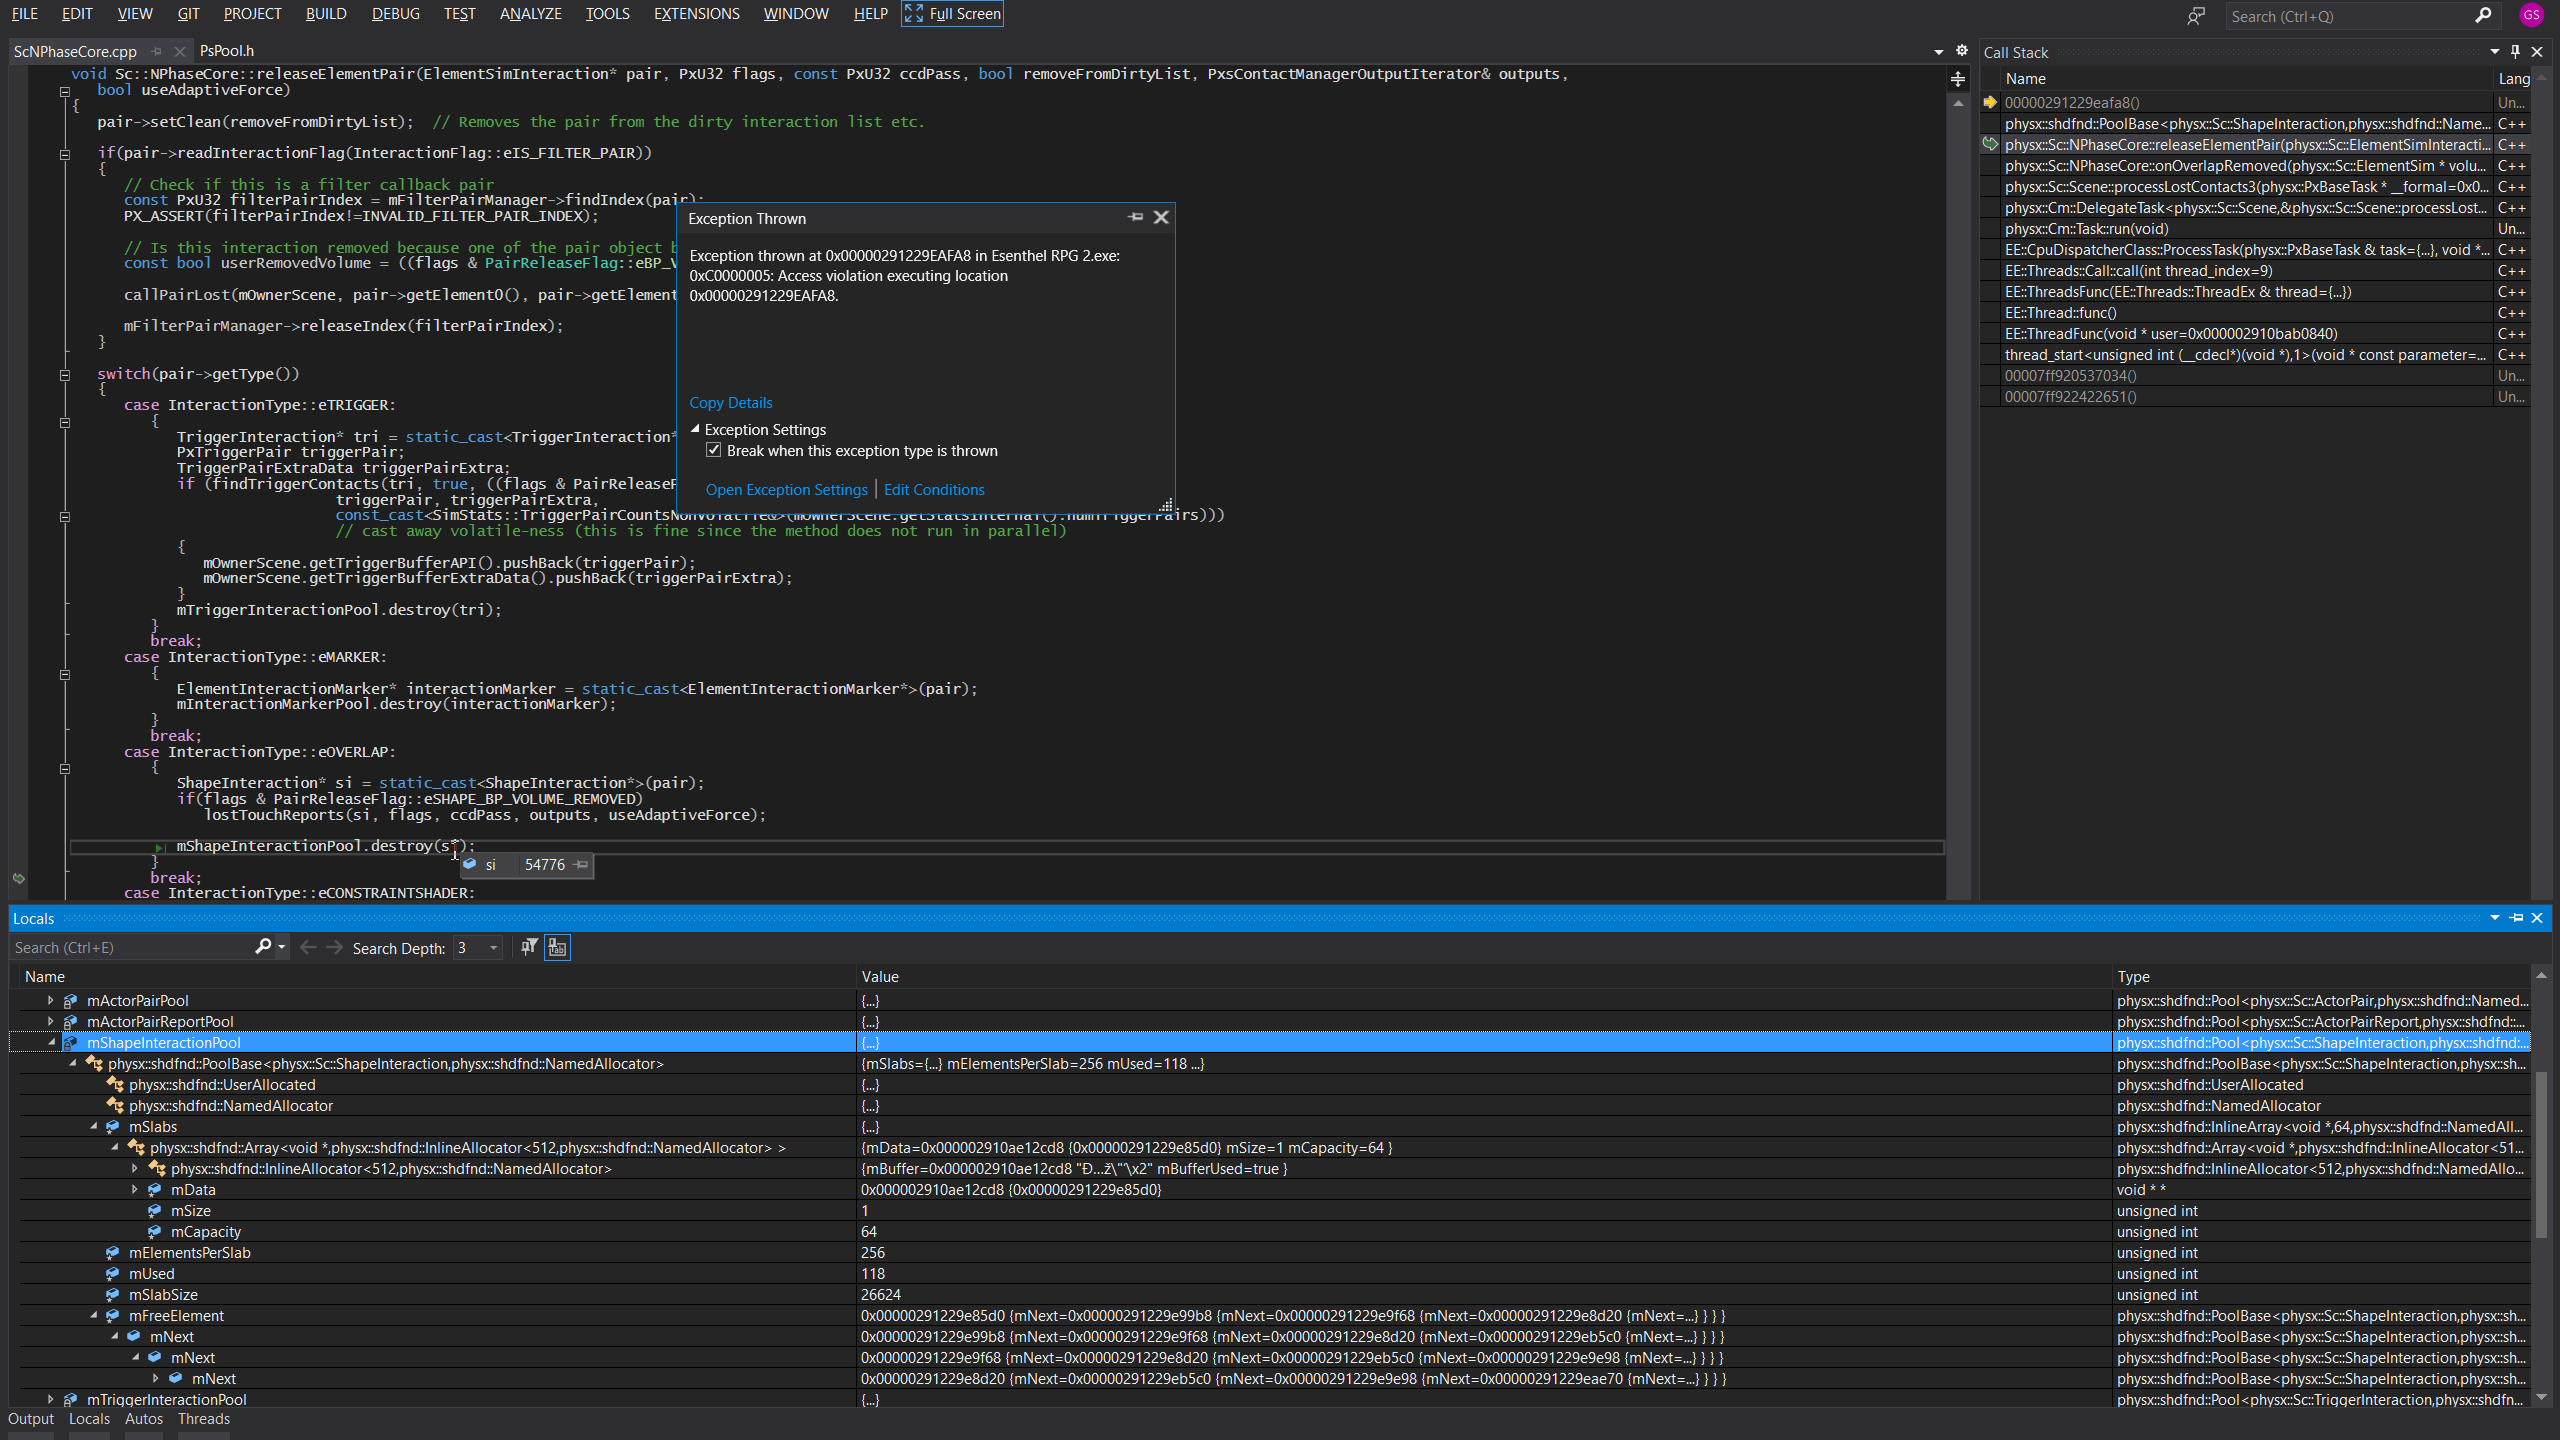The width and height of the screenshot is (2560, 1440).
Task: Click the split editor handle icon
Action: click(1958, 79)
